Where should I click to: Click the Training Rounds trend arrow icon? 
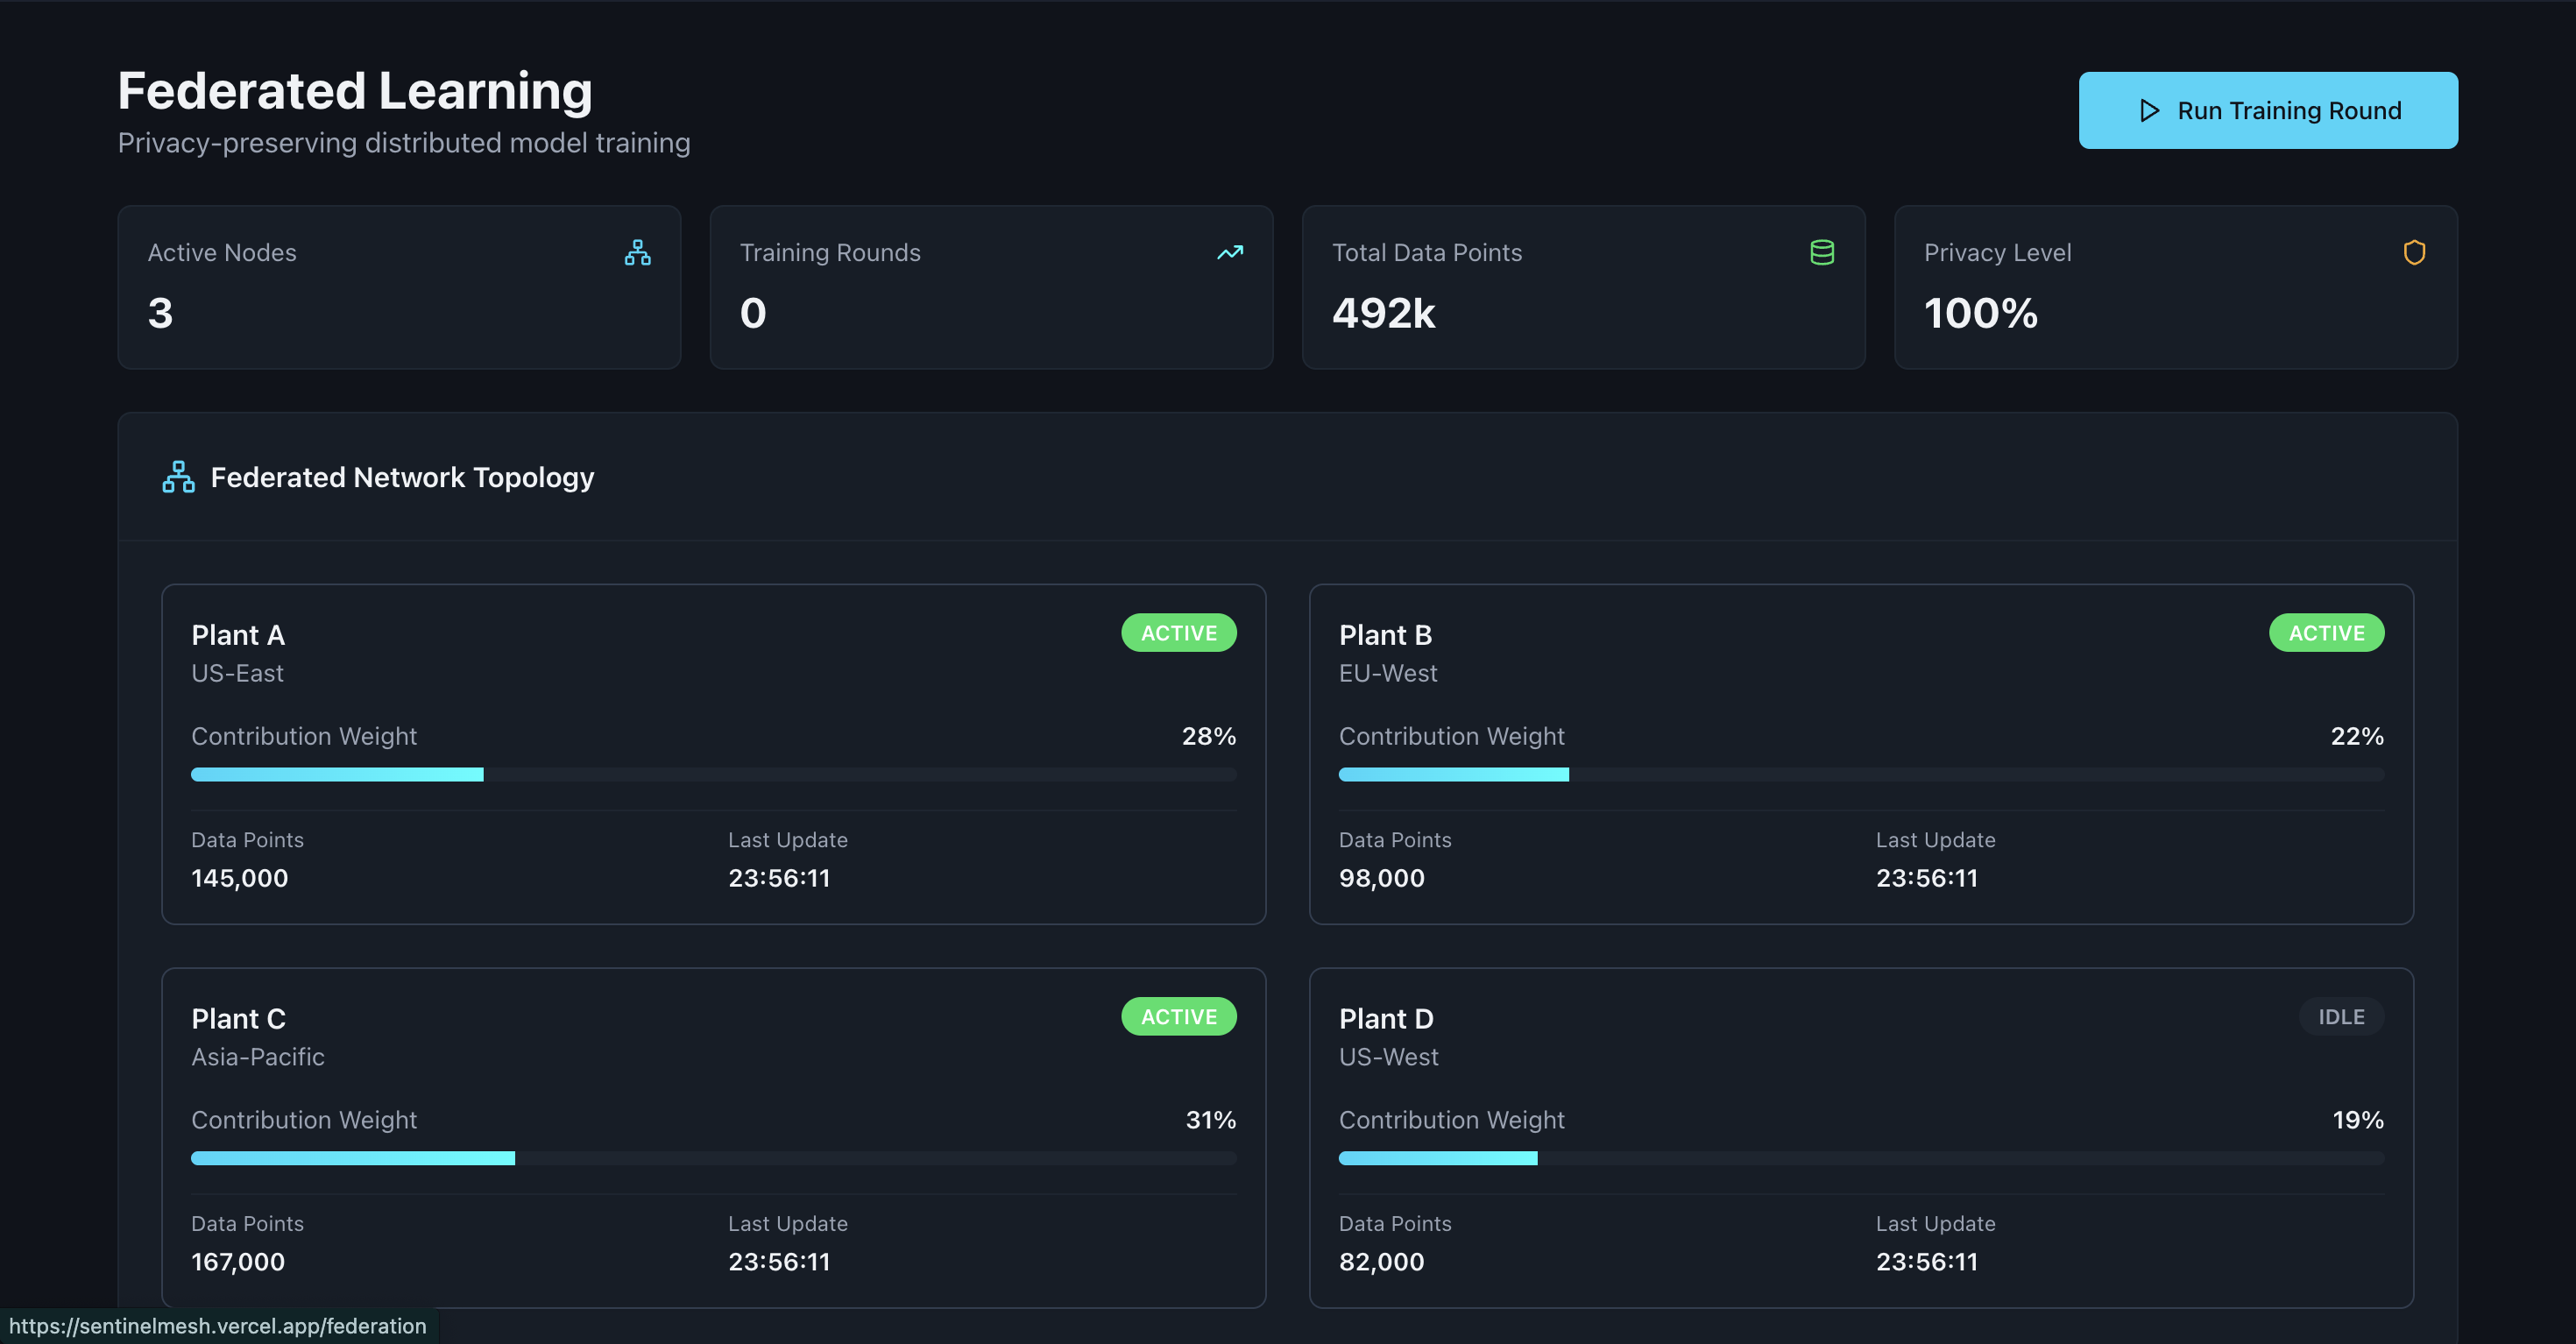click(x=1229, y=252)
